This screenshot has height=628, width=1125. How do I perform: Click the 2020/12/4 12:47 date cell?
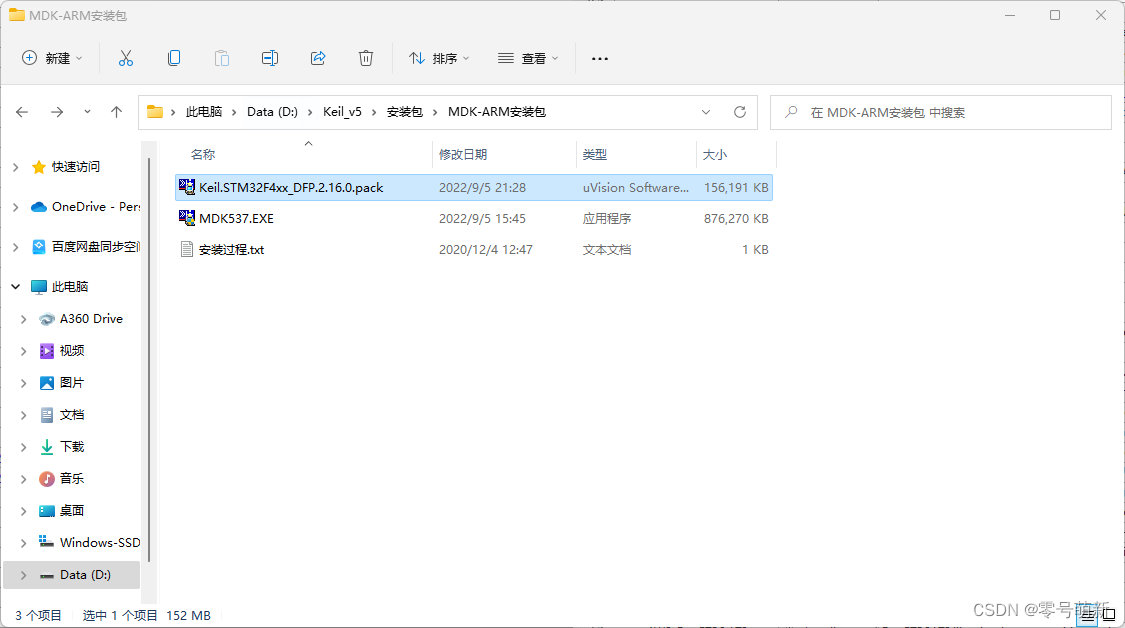coord(486,249)
